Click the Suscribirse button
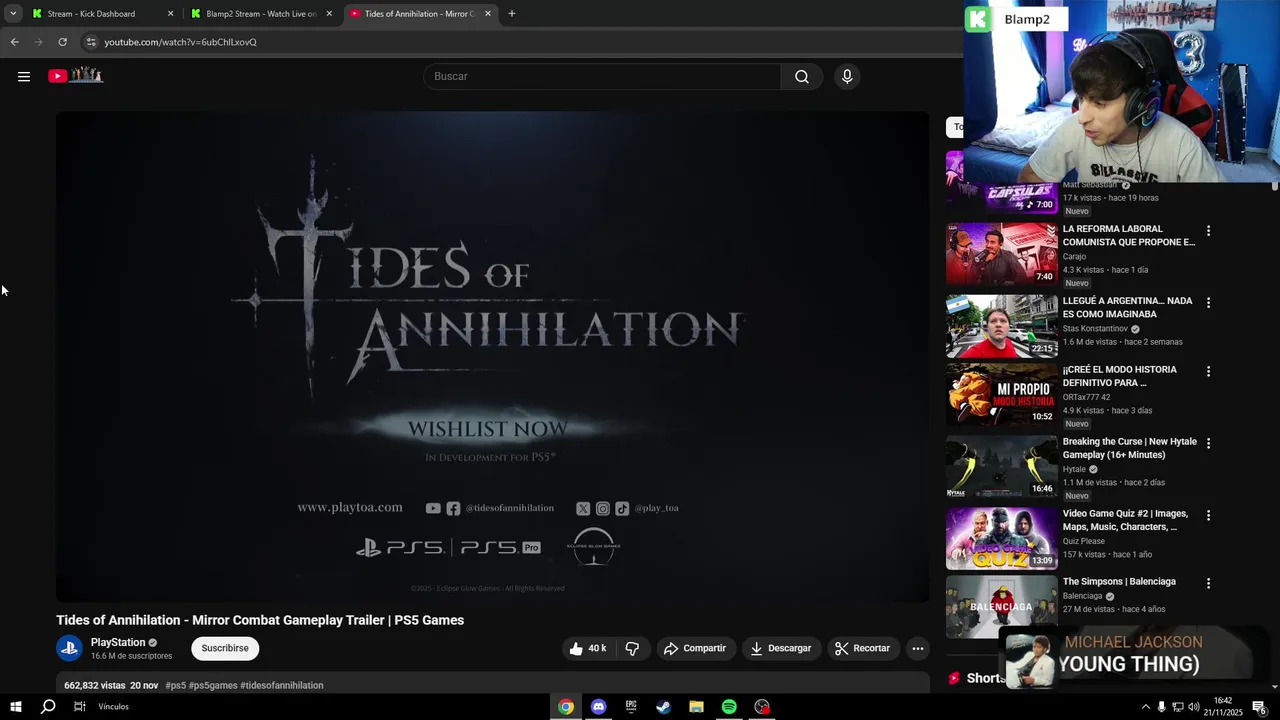Viewport: 1280px width, 720px height. pos(225,648)
